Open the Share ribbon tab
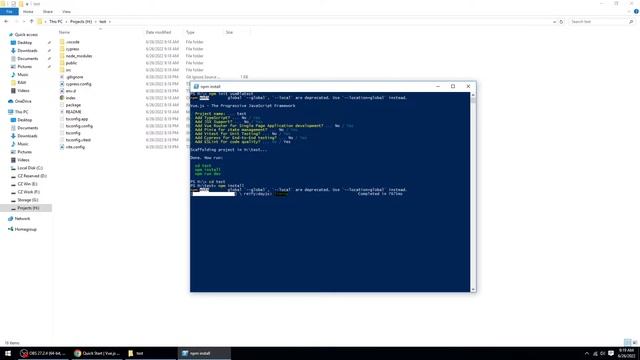 click(x=48, y=11)
